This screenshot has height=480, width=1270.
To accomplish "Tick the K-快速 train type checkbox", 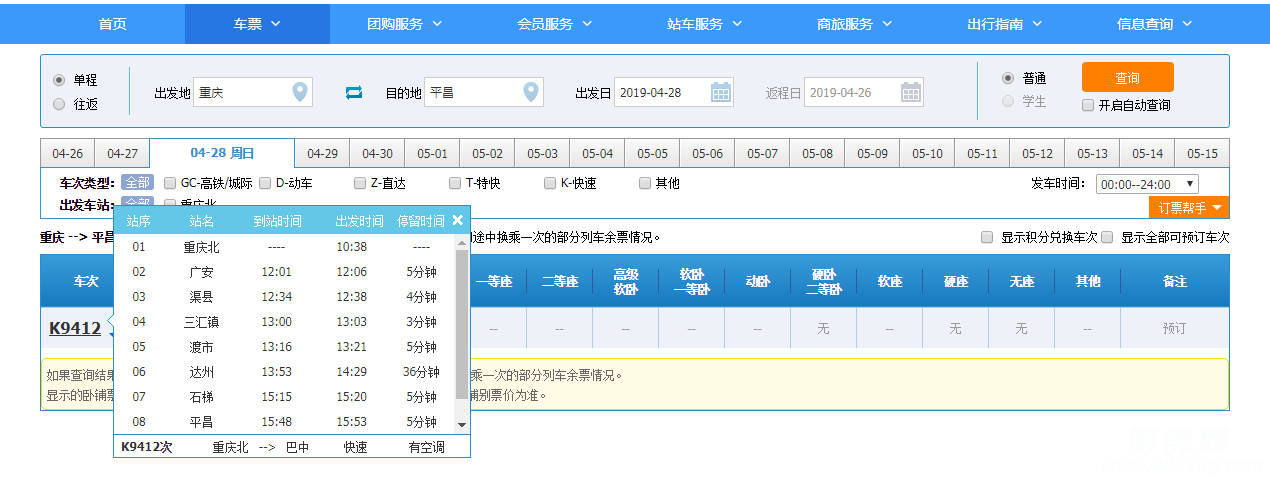I will [x=550, y=183].
